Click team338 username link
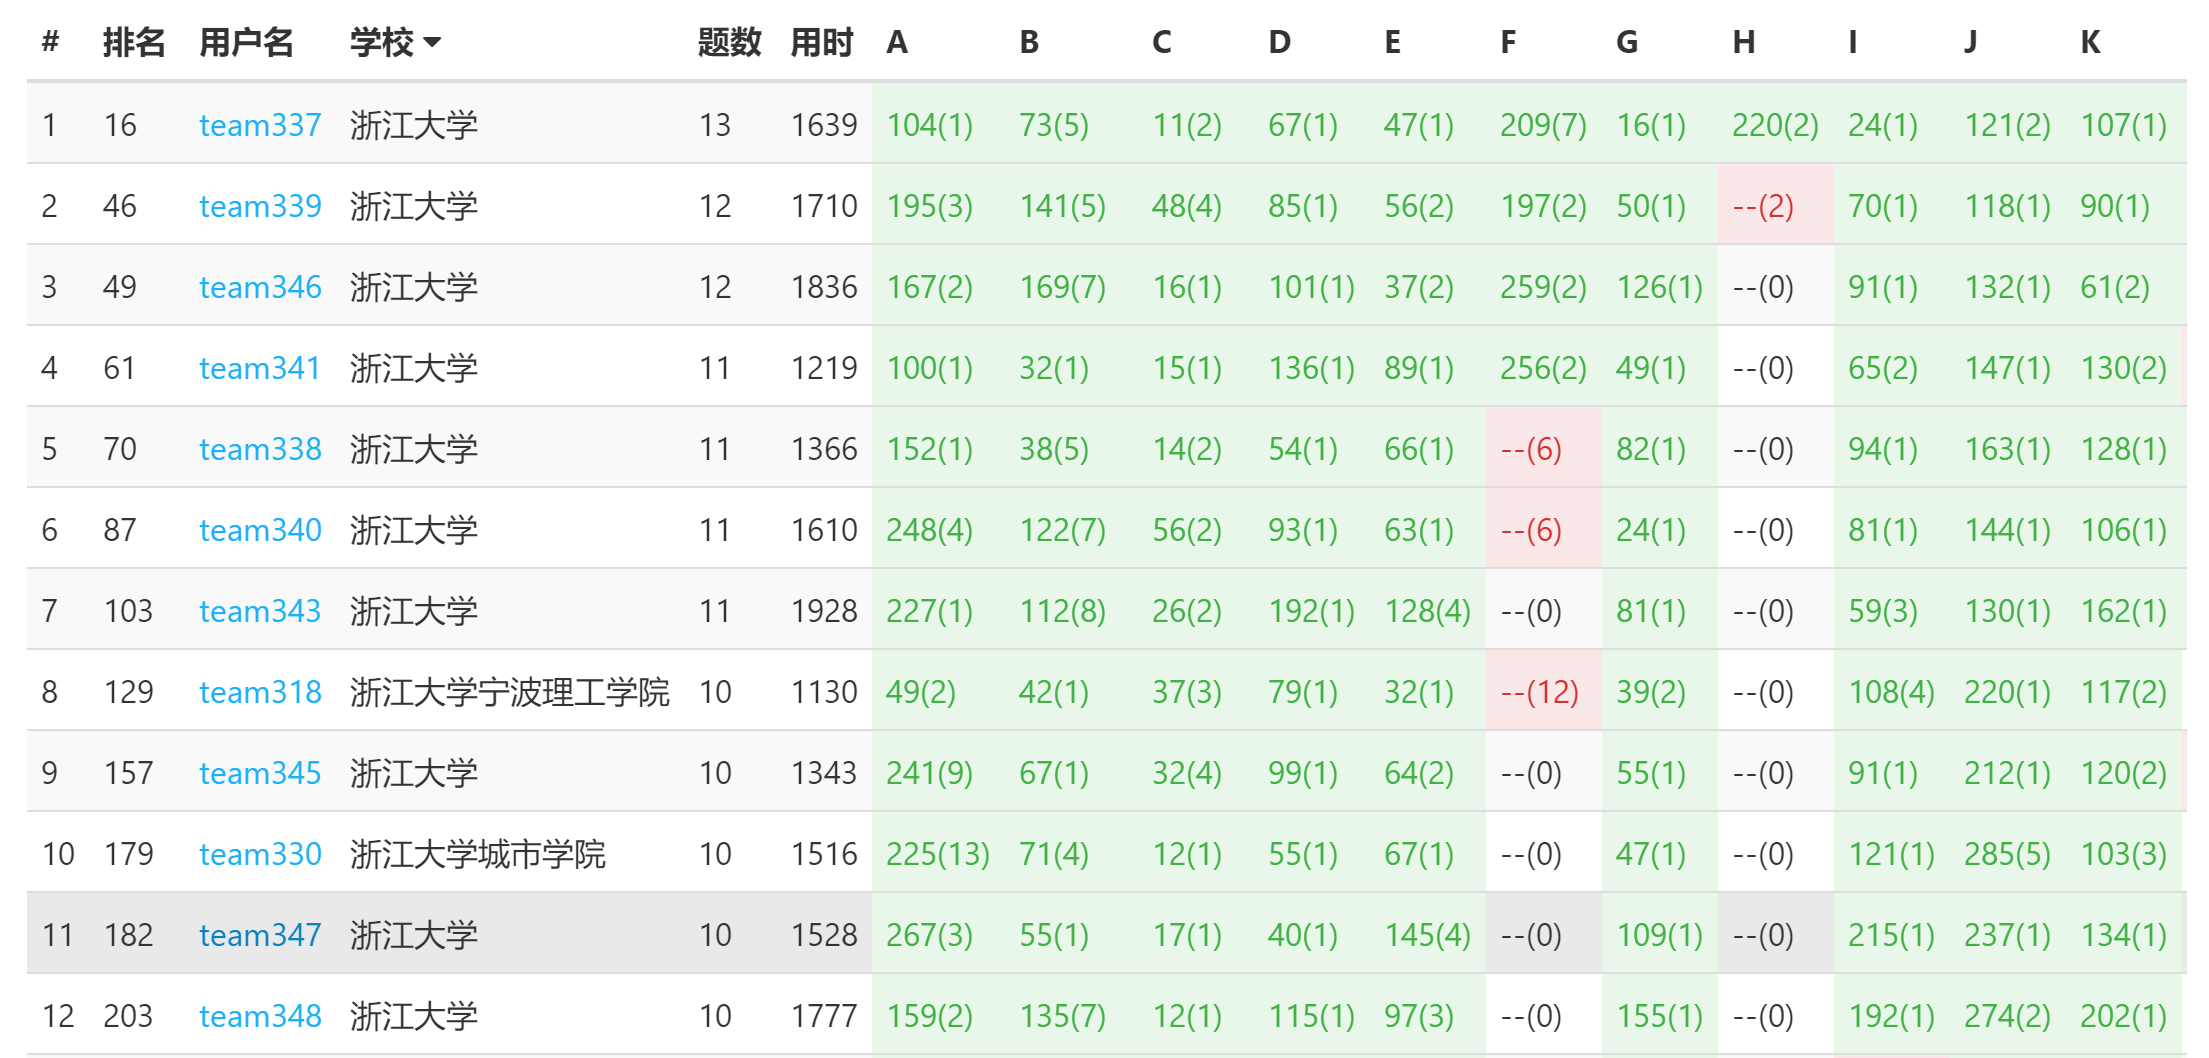This screenshot has height=1058, width=2209. [260, 449]
